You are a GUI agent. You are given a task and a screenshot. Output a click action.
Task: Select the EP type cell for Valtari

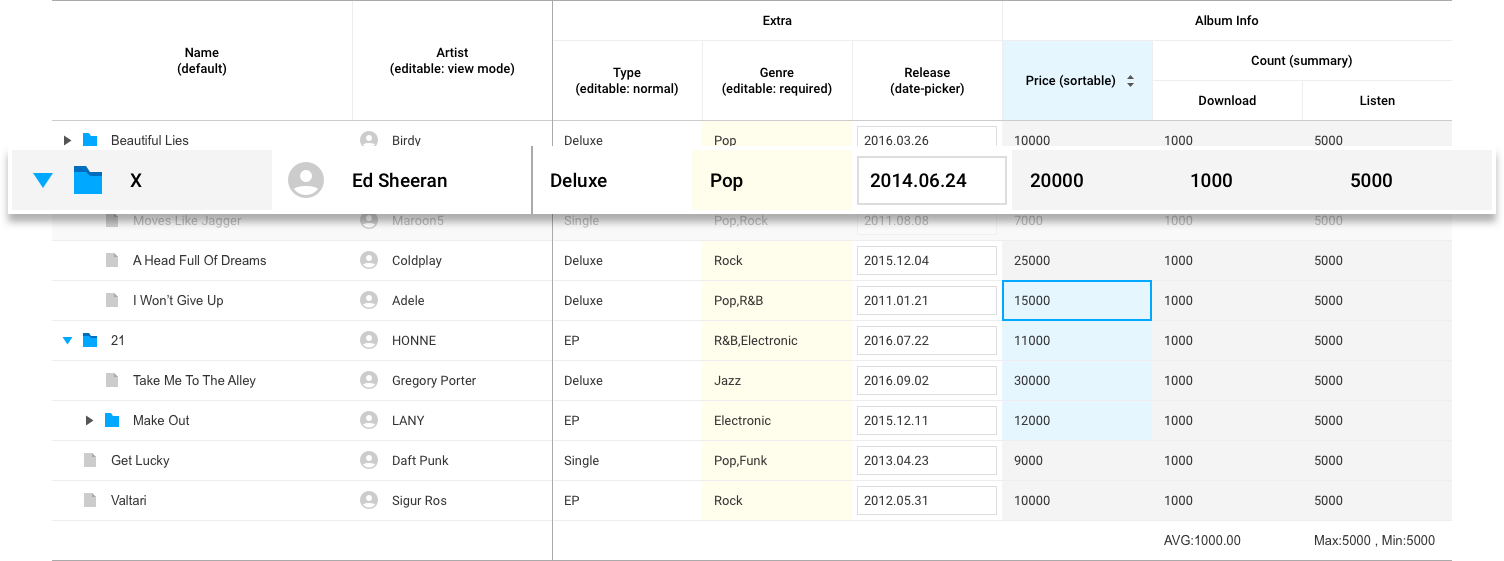[x=627, y=501]
